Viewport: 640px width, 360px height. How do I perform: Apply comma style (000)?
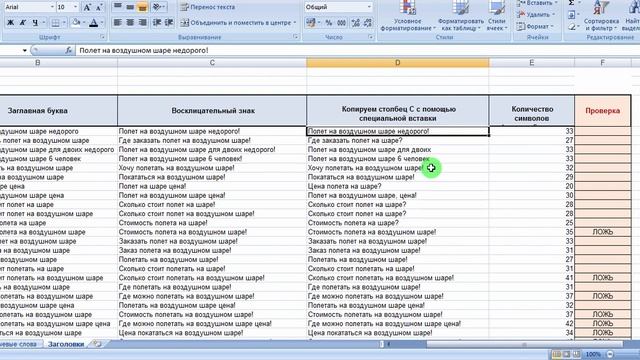342,23
